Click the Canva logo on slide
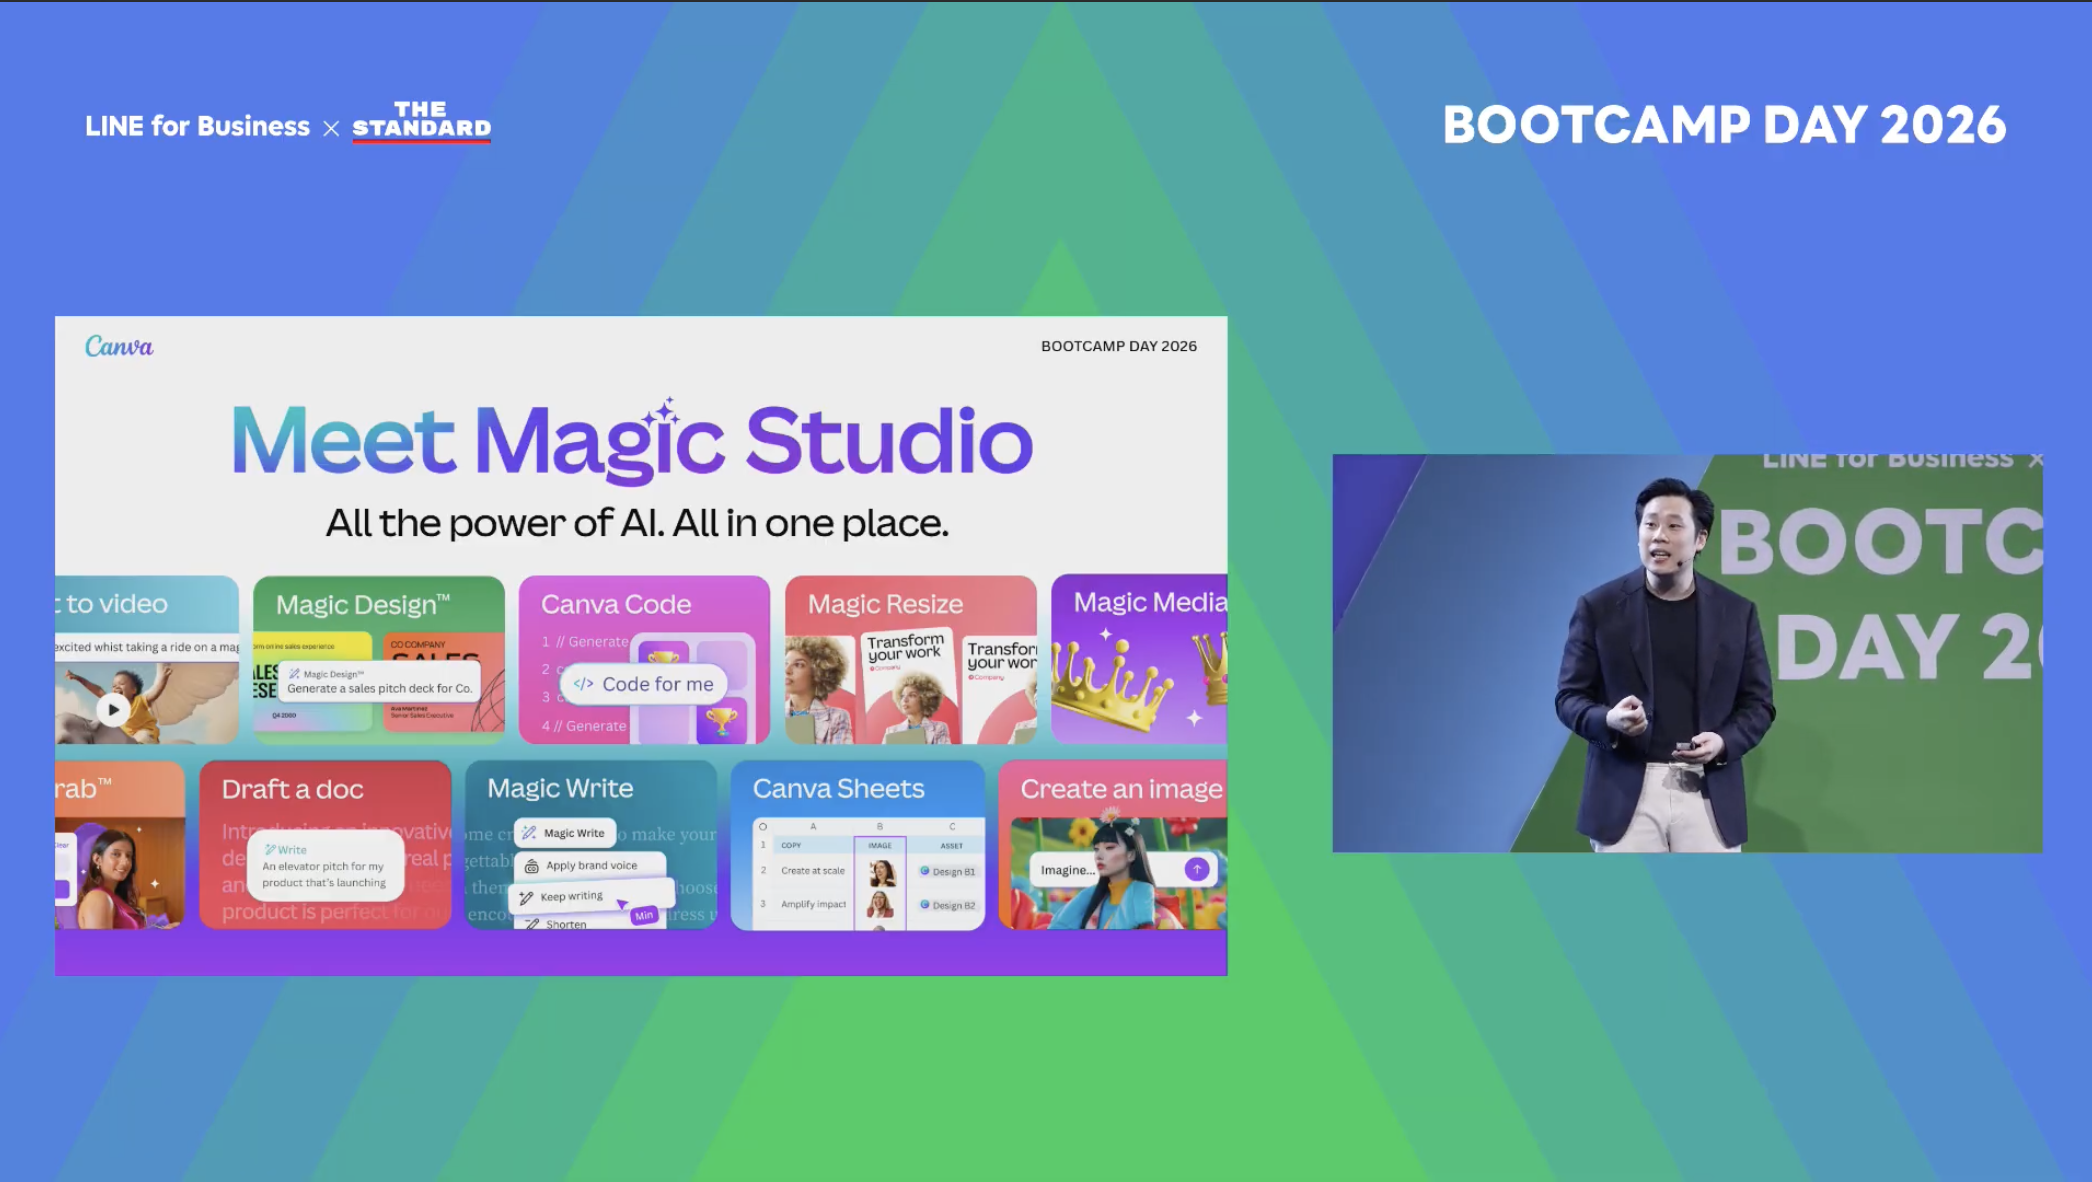The width and height of the screenshot is (2092, 1182). [119, 346]
